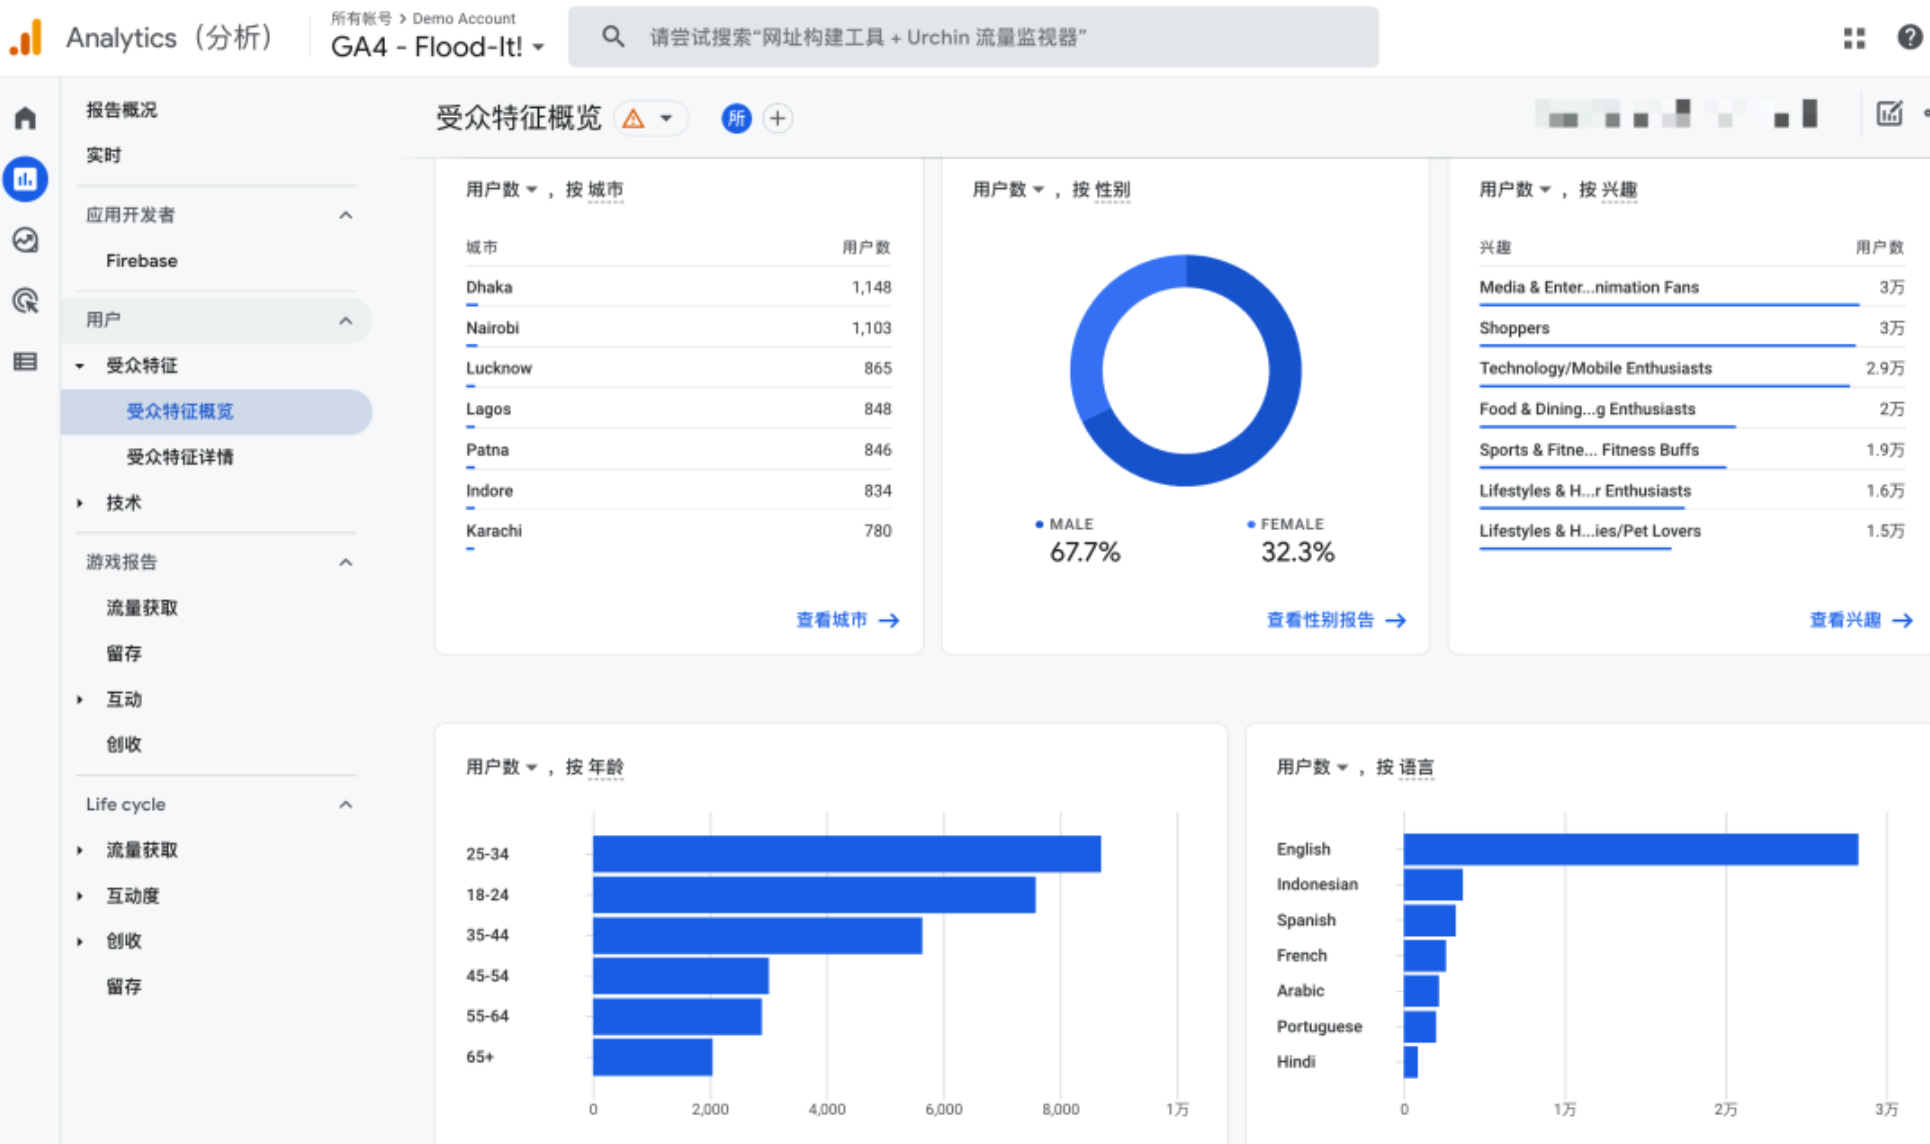Click the warning triangle beside the report title
This screenshot has height=1144, width=1930.
(631, 118)
